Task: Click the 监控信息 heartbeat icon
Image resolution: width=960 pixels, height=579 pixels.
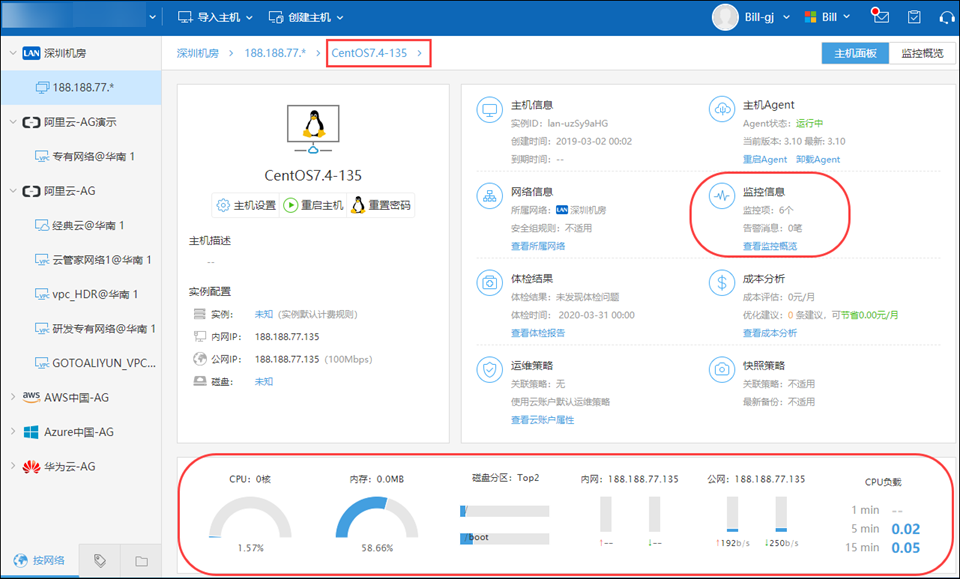Action: pos(721,197)
